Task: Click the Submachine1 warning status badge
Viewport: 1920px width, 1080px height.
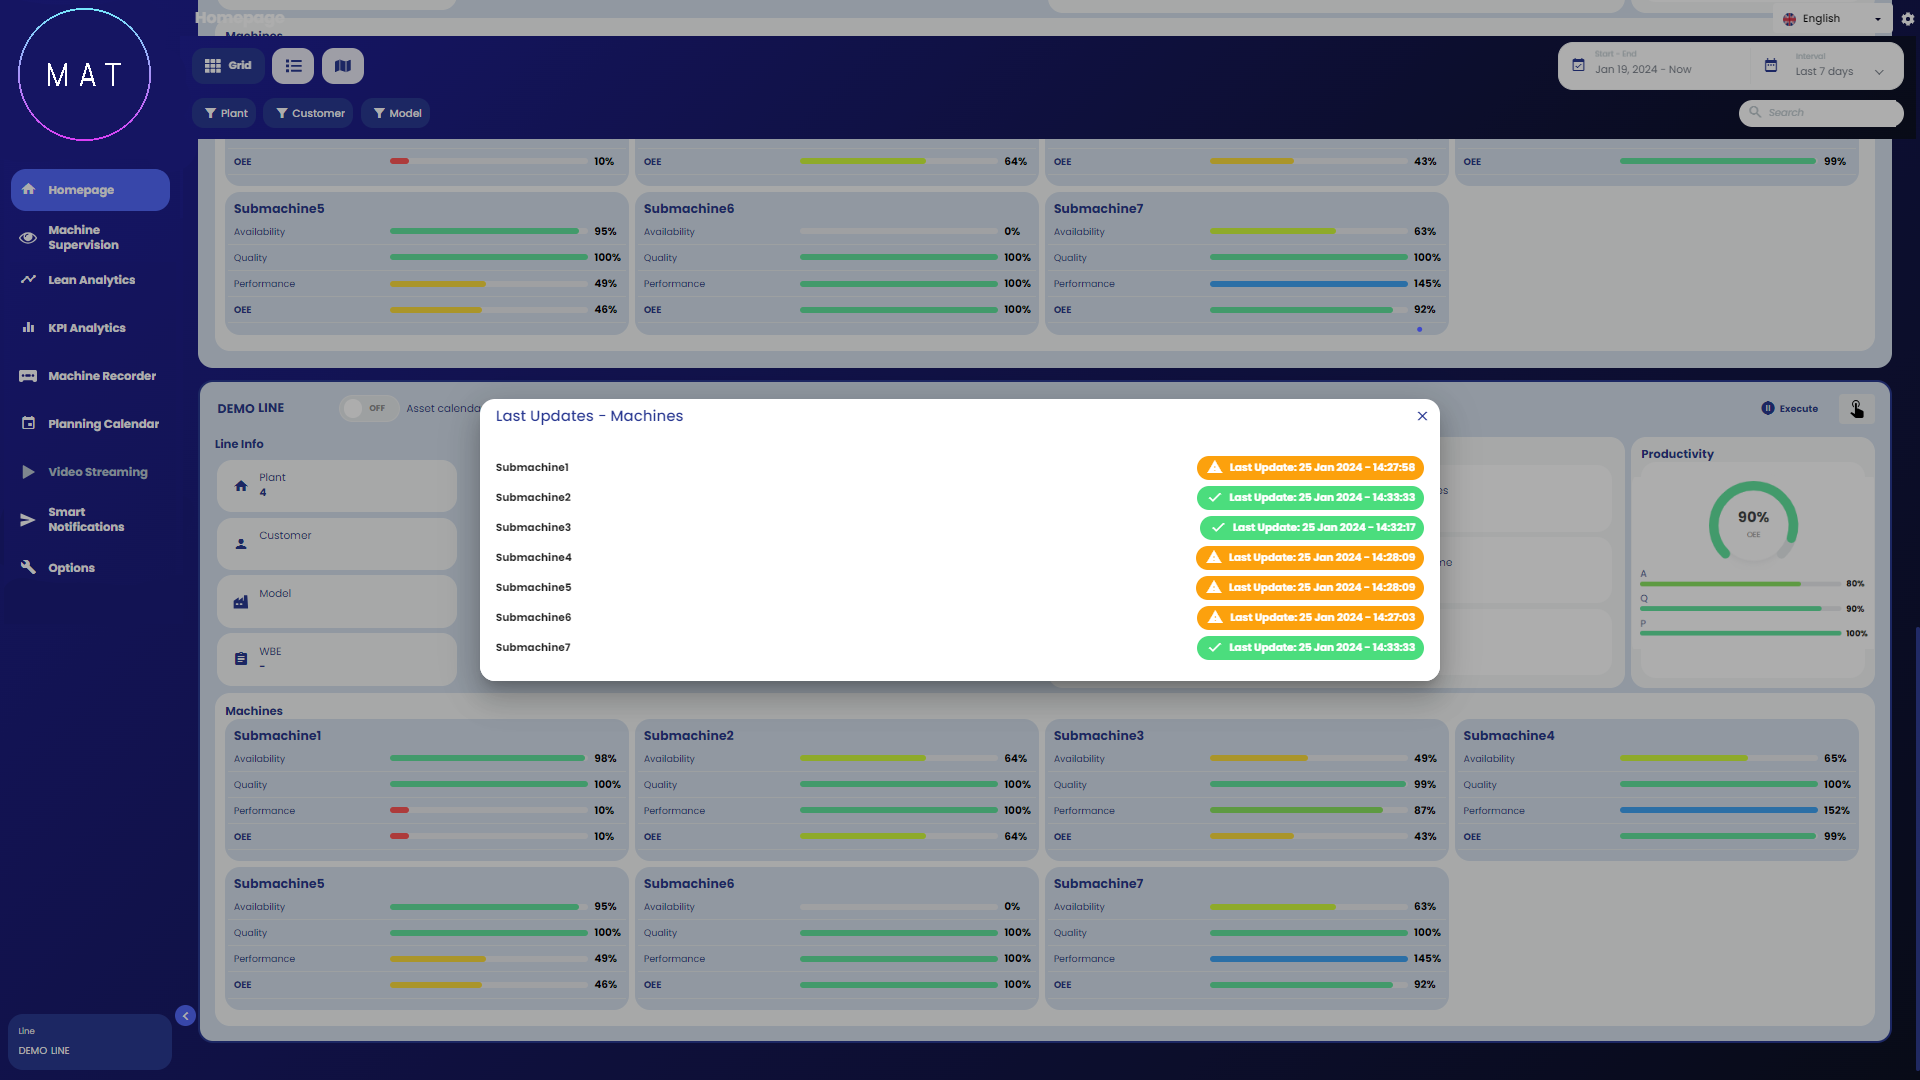Action: click(x=1310, y=467)
